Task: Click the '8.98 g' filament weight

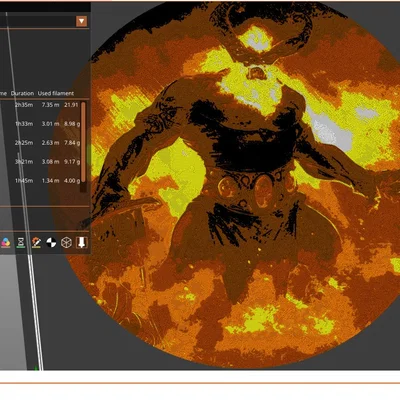Action: pyautogui.click(x=72, y=124)
